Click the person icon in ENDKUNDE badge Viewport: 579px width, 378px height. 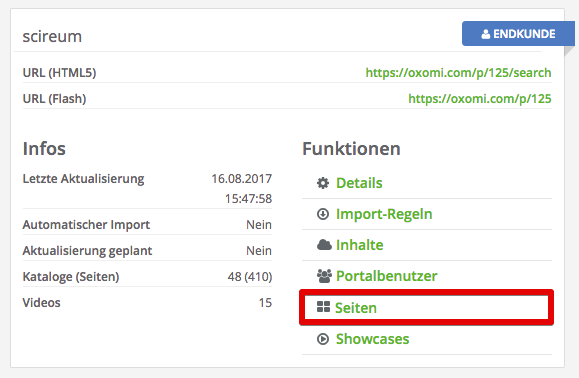click(486, 34)
